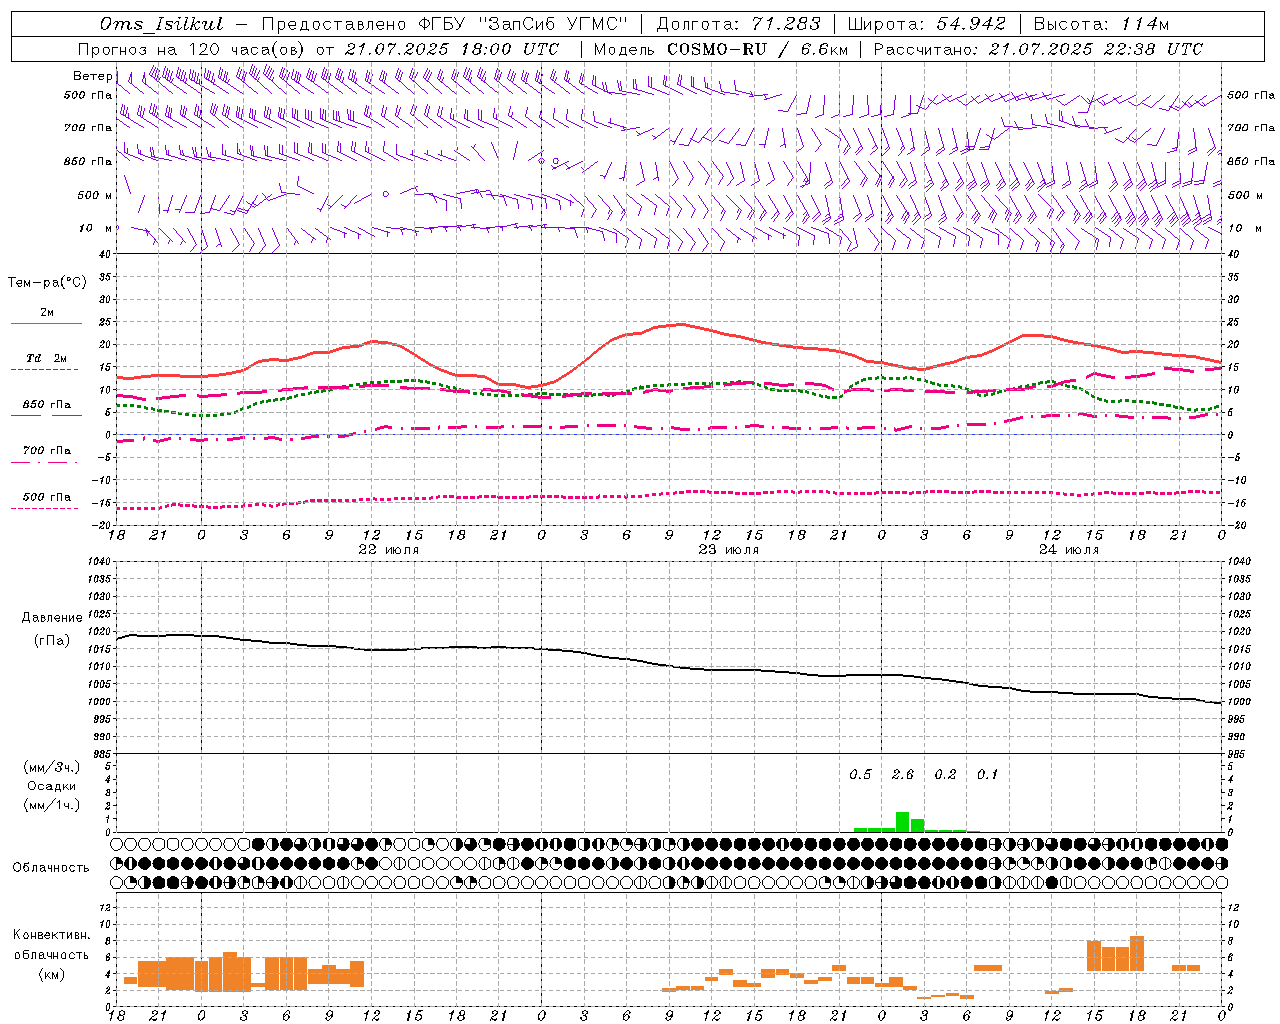
Task: Click the peak of red 2м temperature curve
Action: (x=680, y=324)
